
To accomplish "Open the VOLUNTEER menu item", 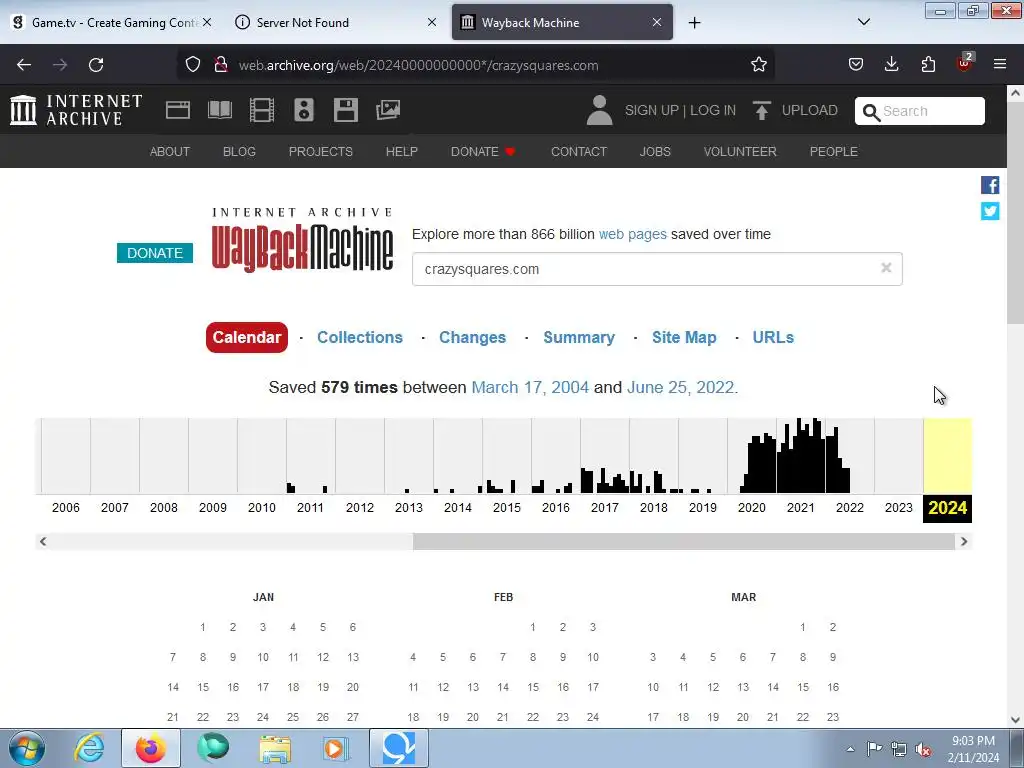I will [740, 152].
